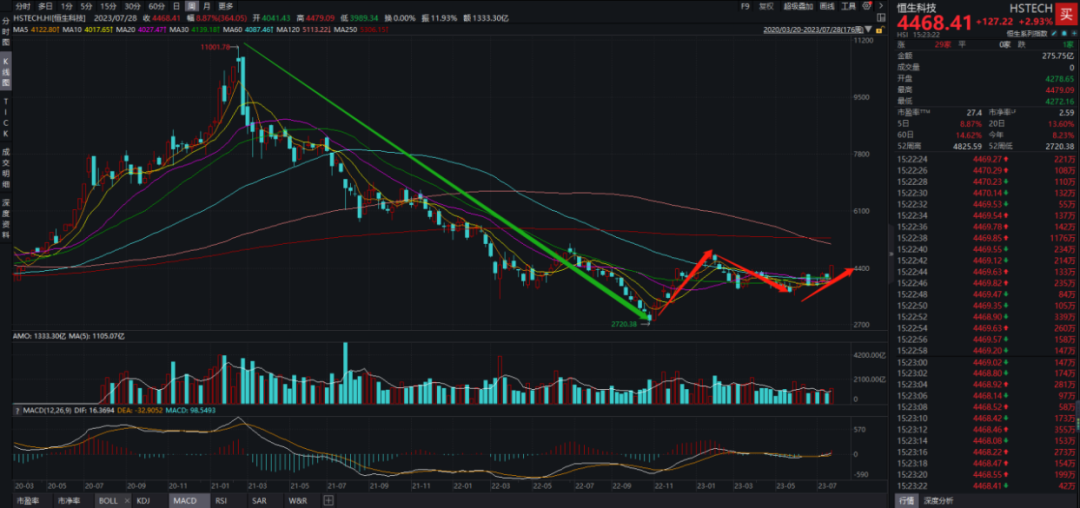
Task: Click the right chevron in the top toolbar
Action: coord(881,6)
